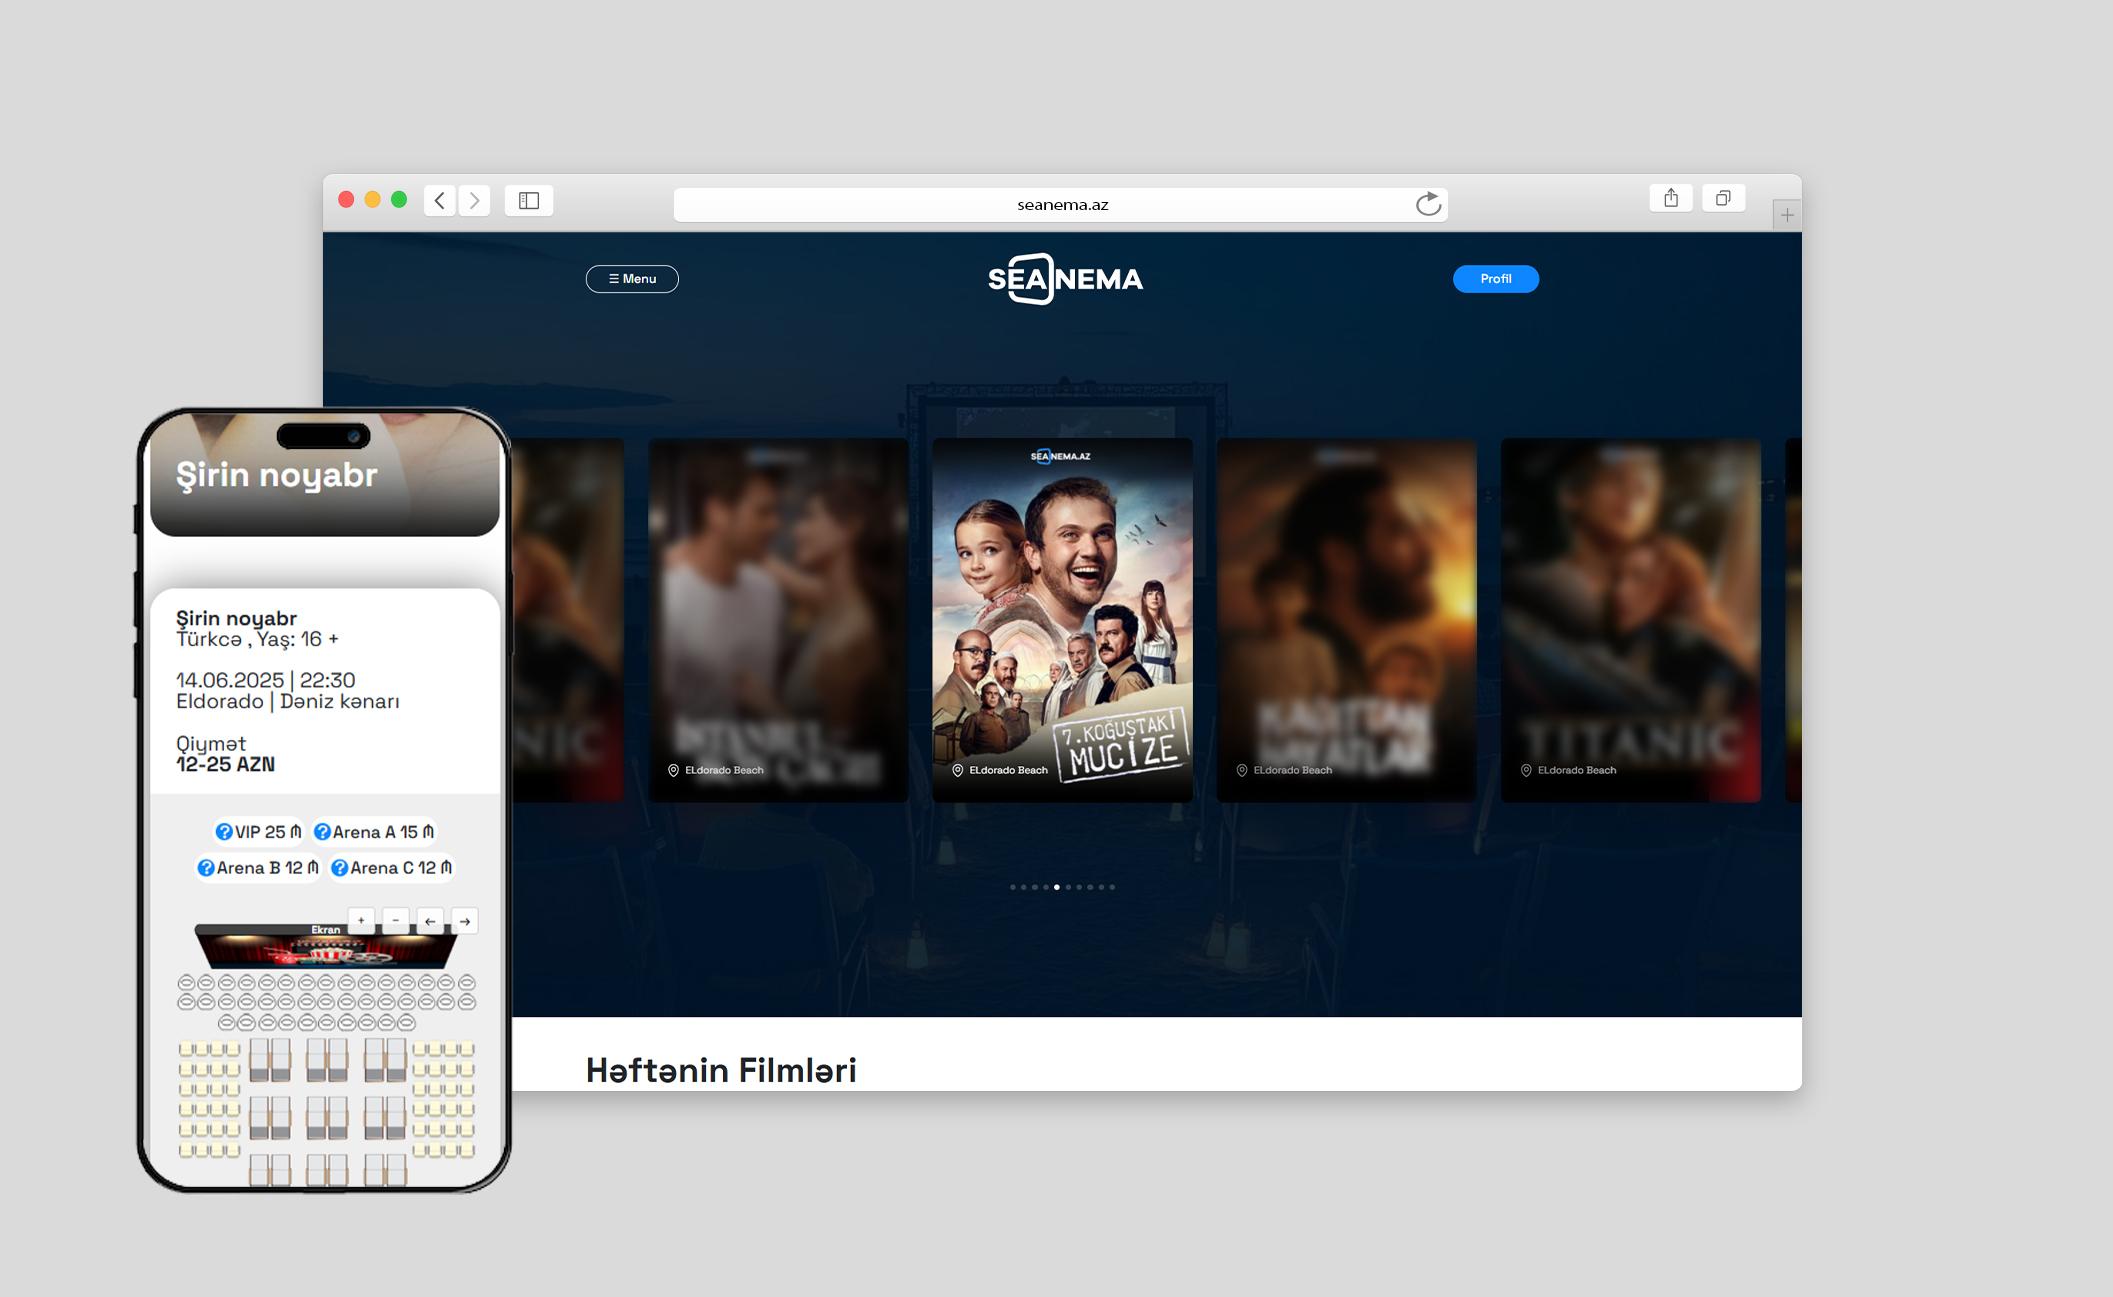Select the Arena B 12 price chip
The height and width of the screenshot is (1297, 2113).
[258, 868]
